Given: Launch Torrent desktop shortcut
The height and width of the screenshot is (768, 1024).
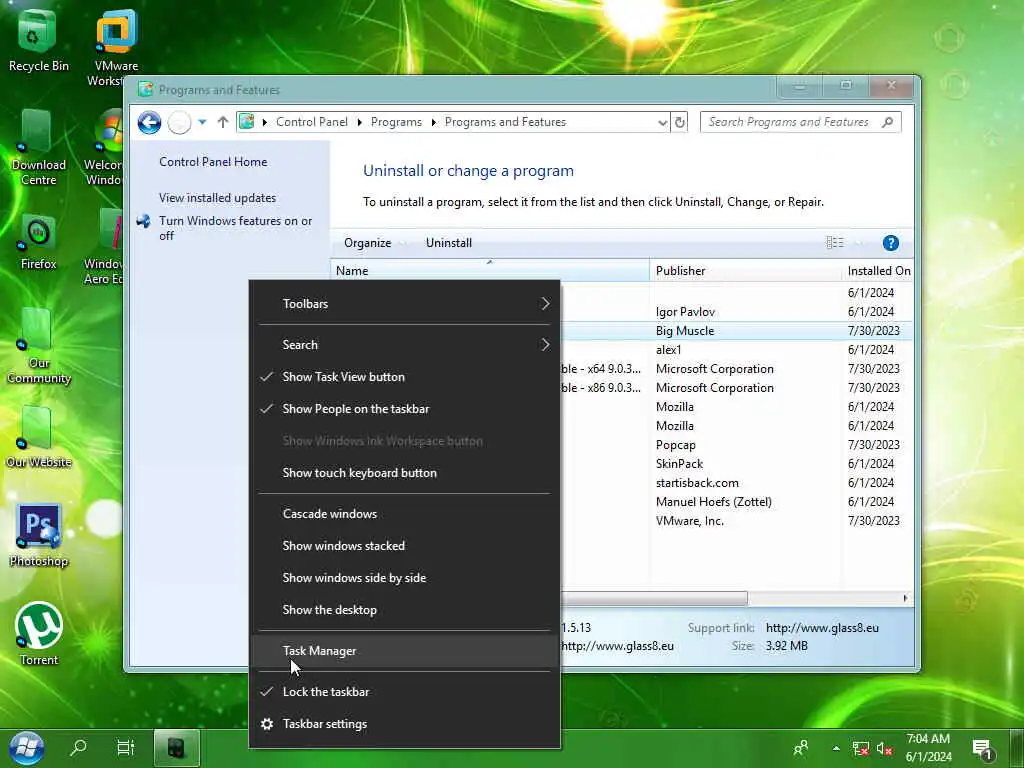Looking at the screenshot, I should tap(38, 633).
